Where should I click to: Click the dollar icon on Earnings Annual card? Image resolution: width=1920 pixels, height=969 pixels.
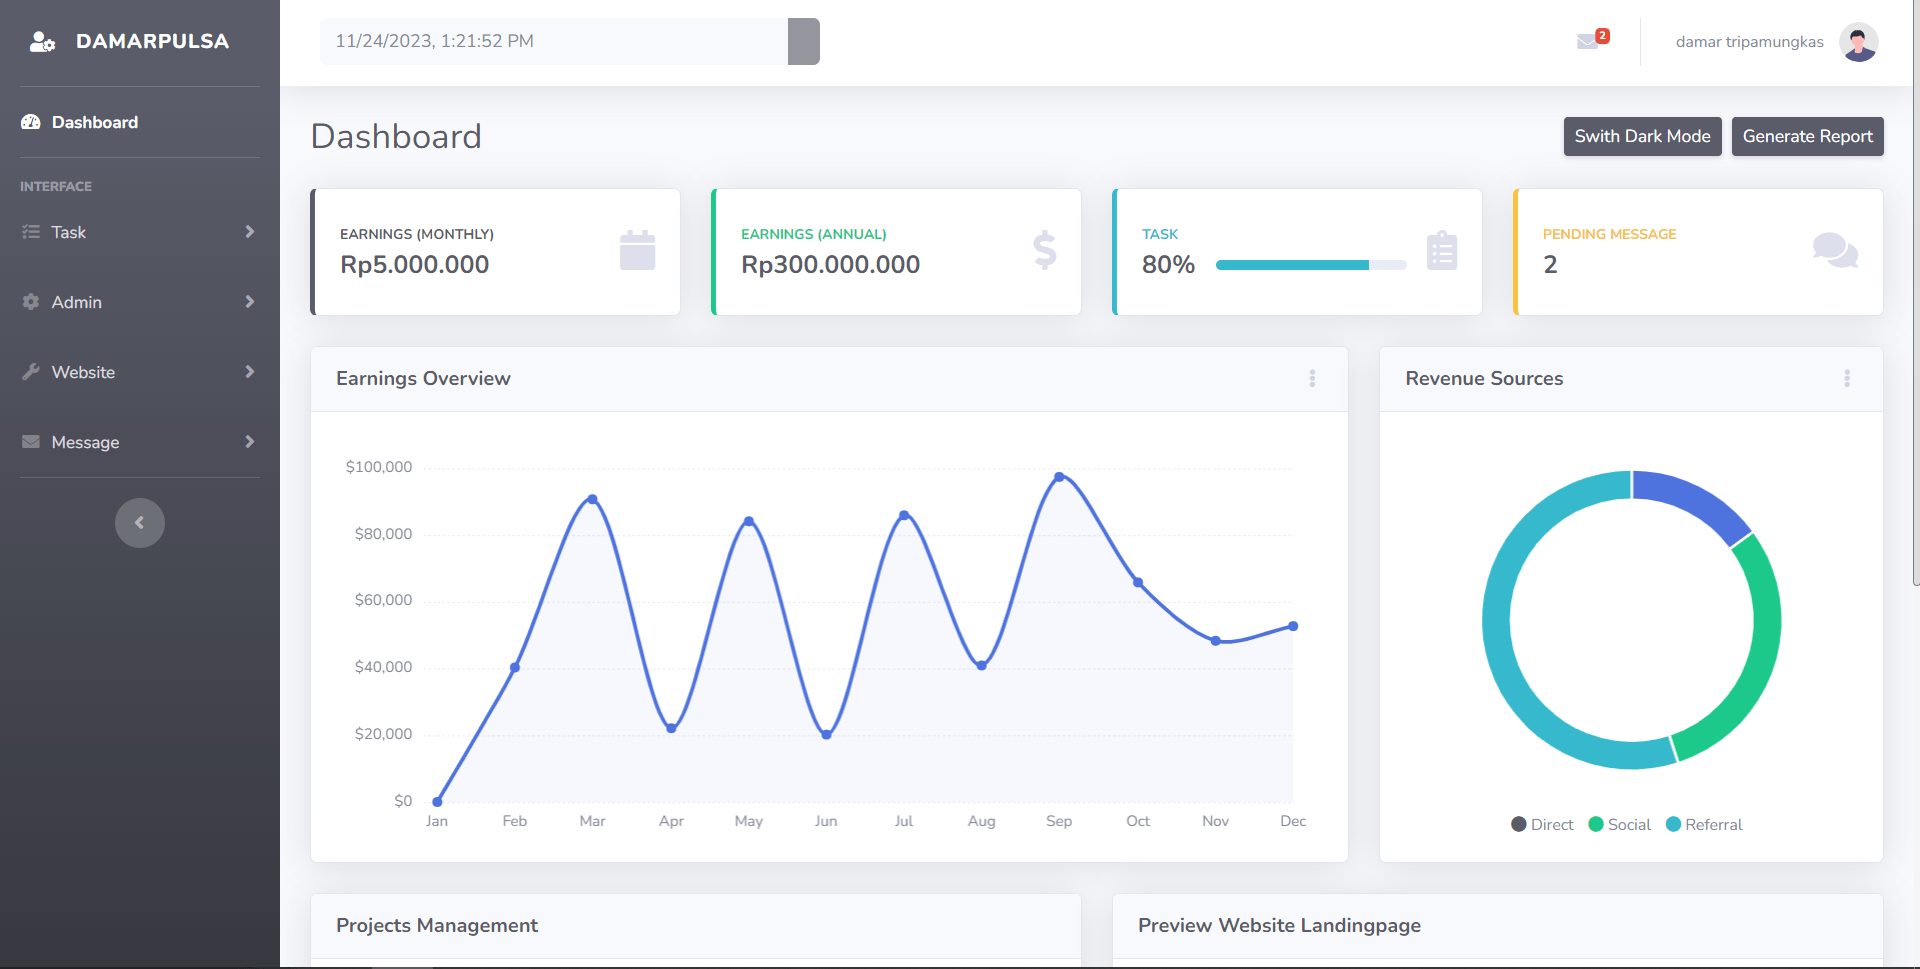tap(1044, 251)
